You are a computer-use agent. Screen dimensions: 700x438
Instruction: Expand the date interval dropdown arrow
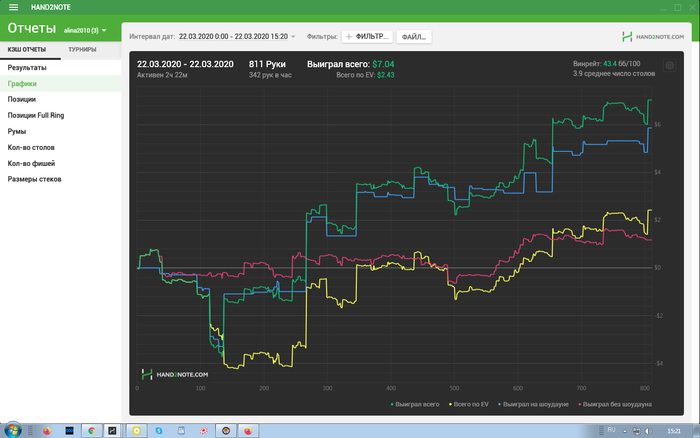[293, 37]
